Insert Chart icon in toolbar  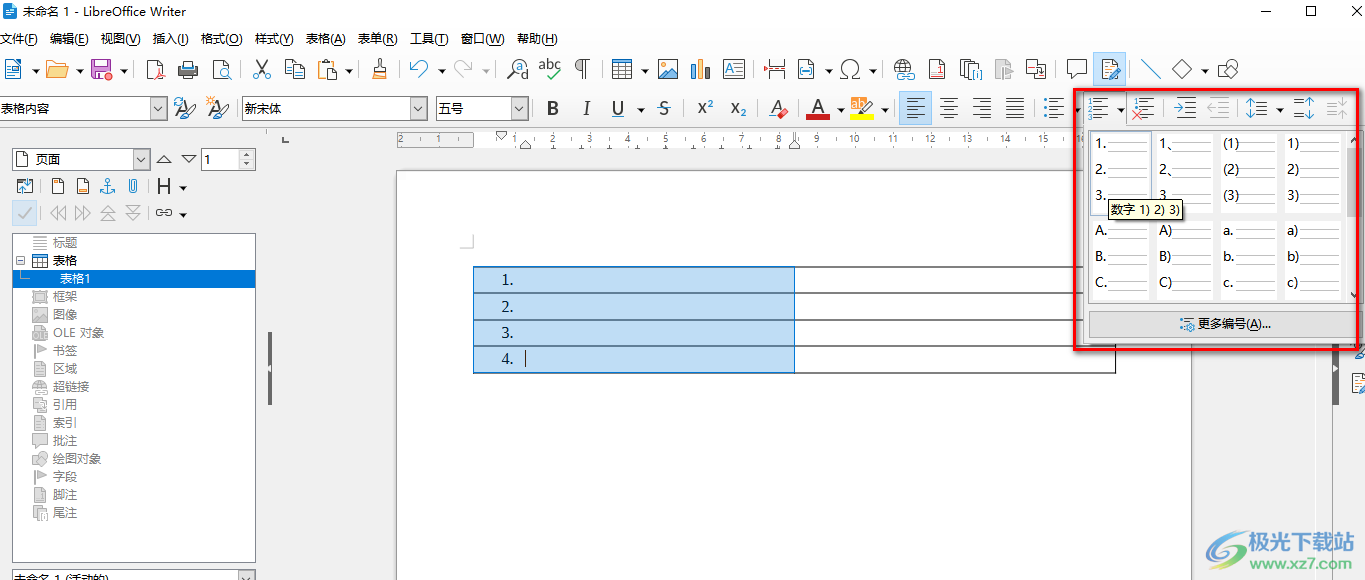pos(700,69)
